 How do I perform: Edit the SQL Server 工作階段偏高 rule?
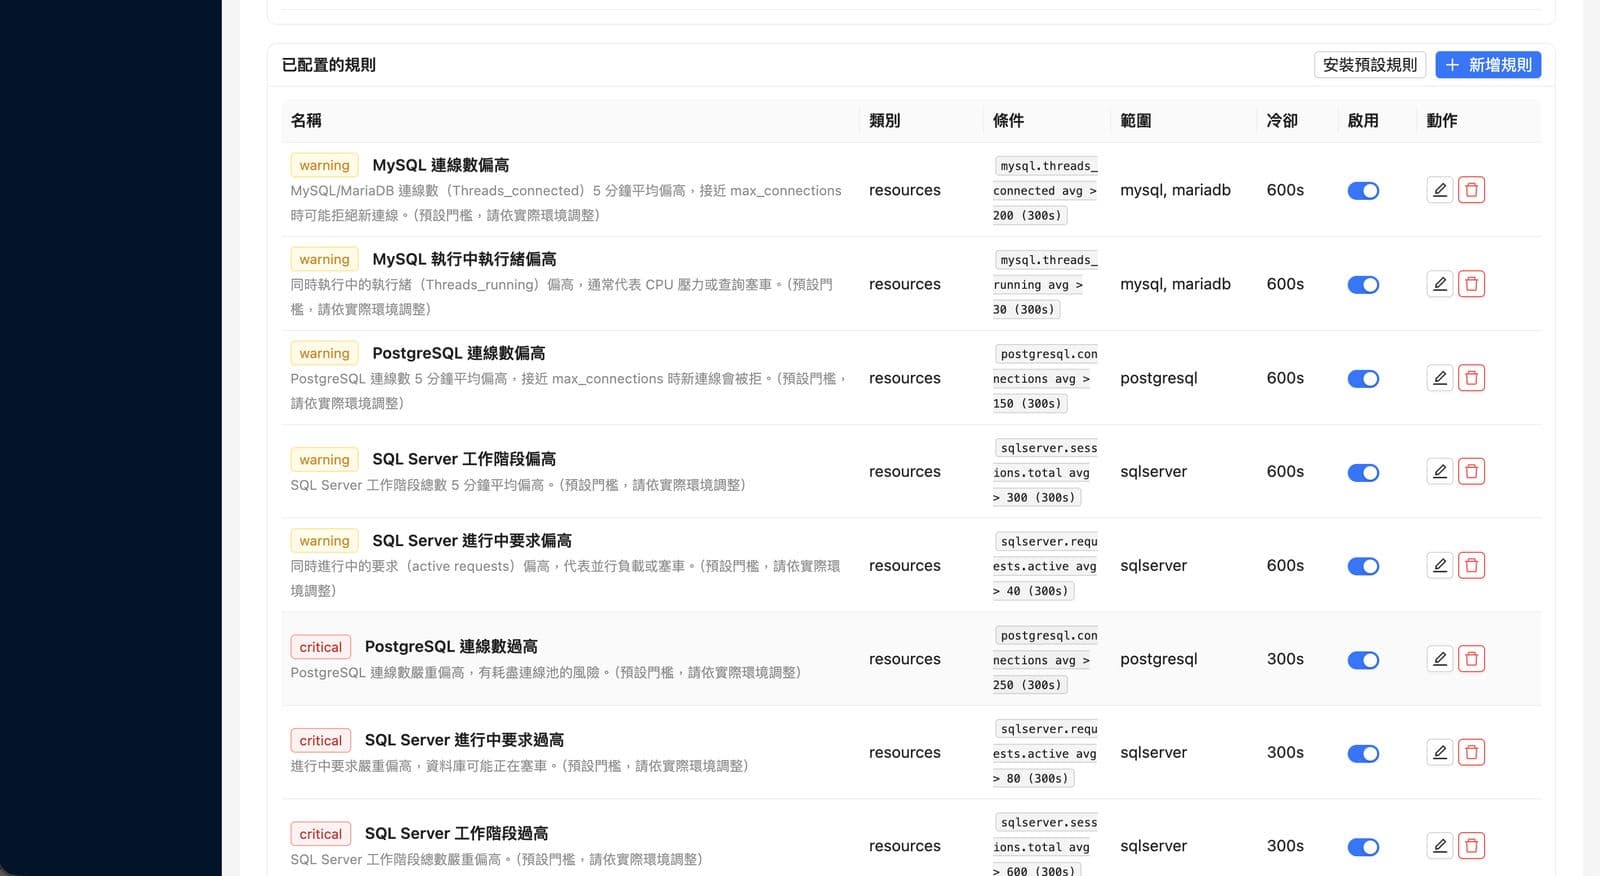[1439, 471]
